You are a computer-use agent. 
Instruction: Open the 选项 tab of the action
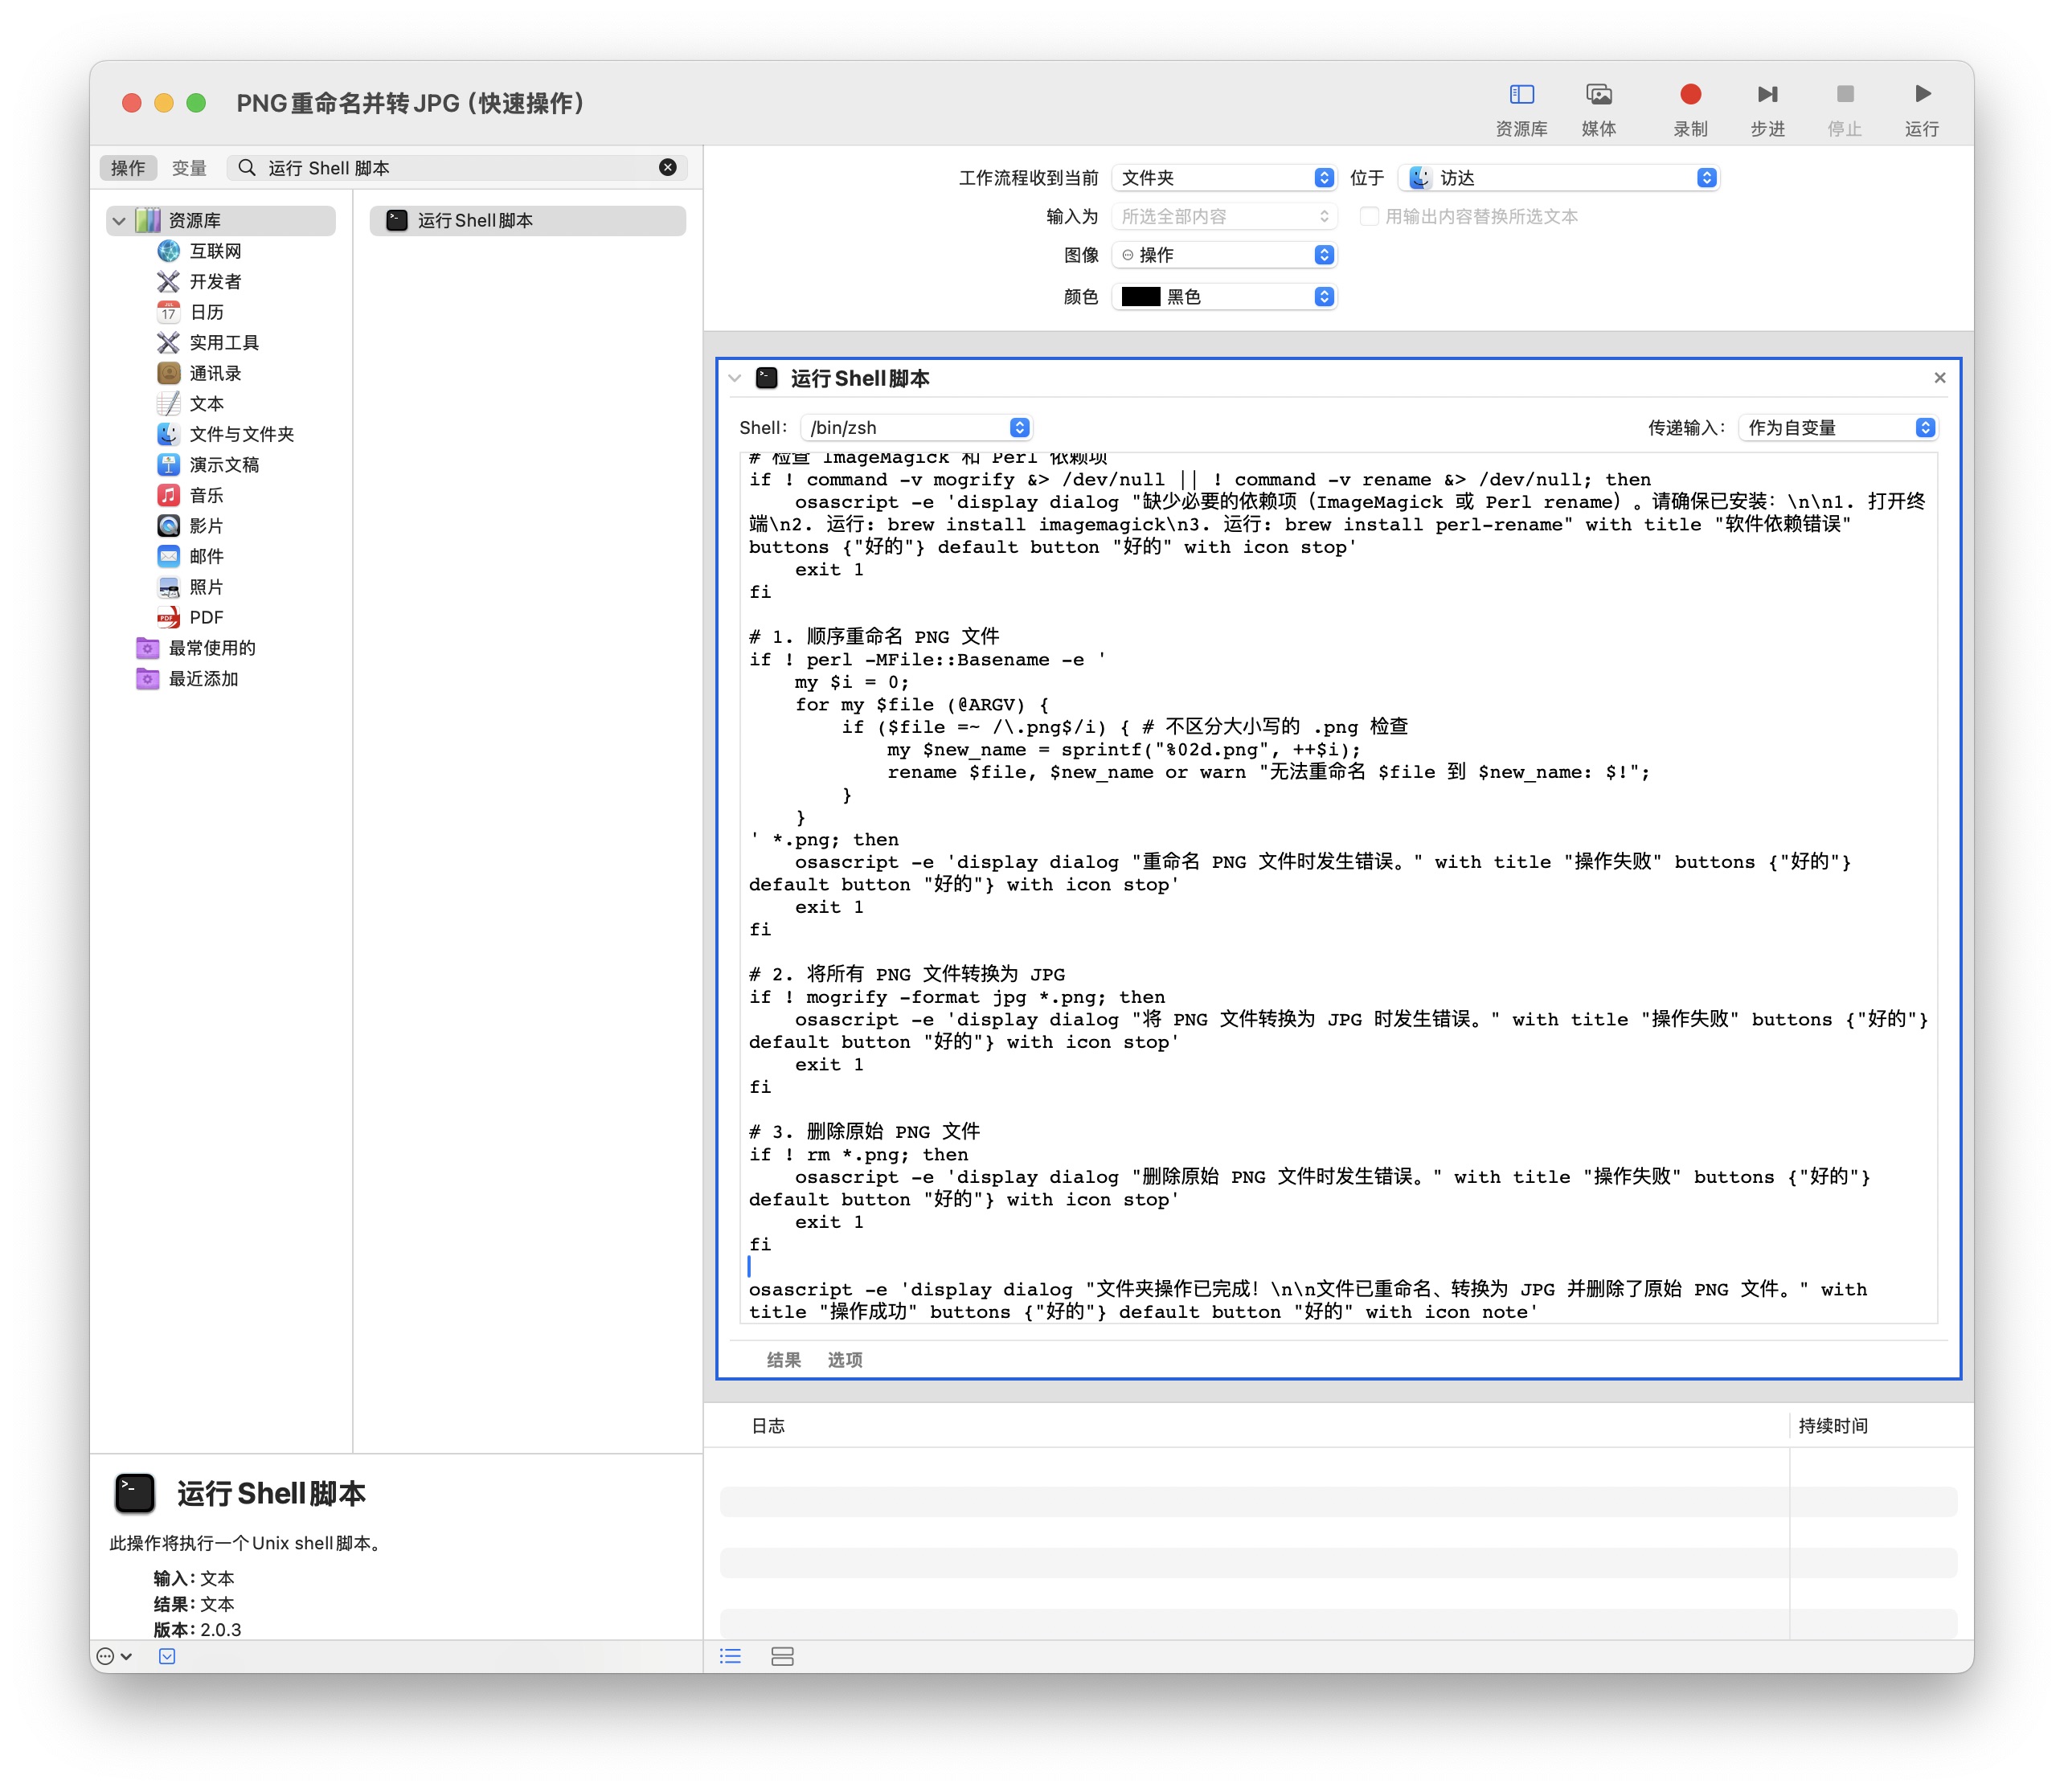point(844,1359)
